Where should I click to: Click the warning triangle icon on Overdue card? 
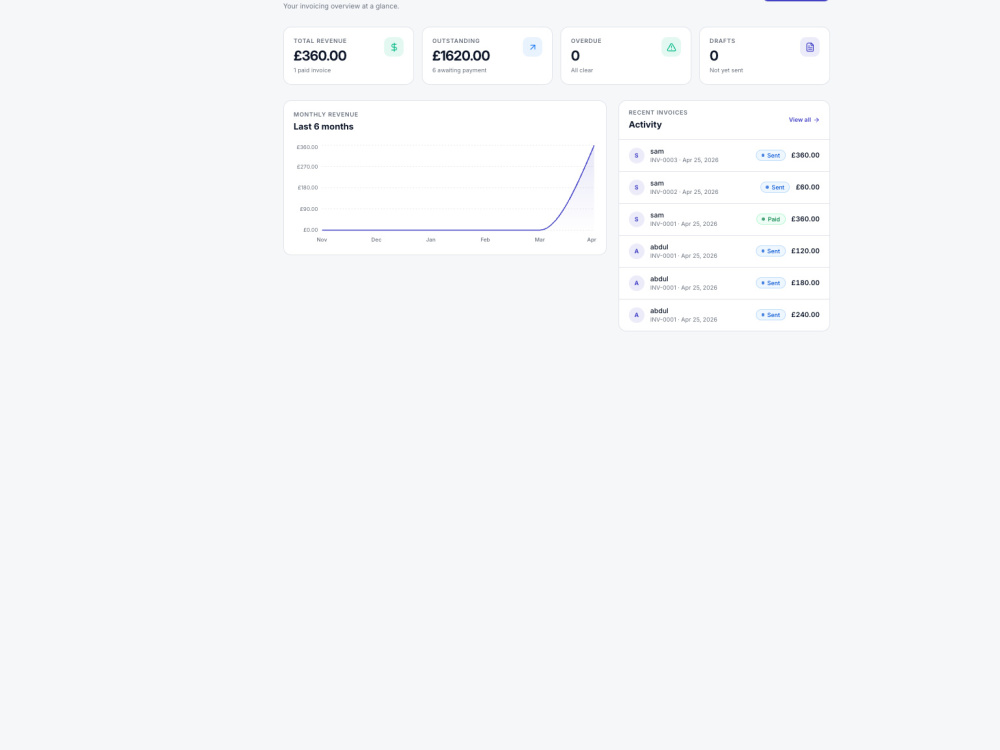671,47
